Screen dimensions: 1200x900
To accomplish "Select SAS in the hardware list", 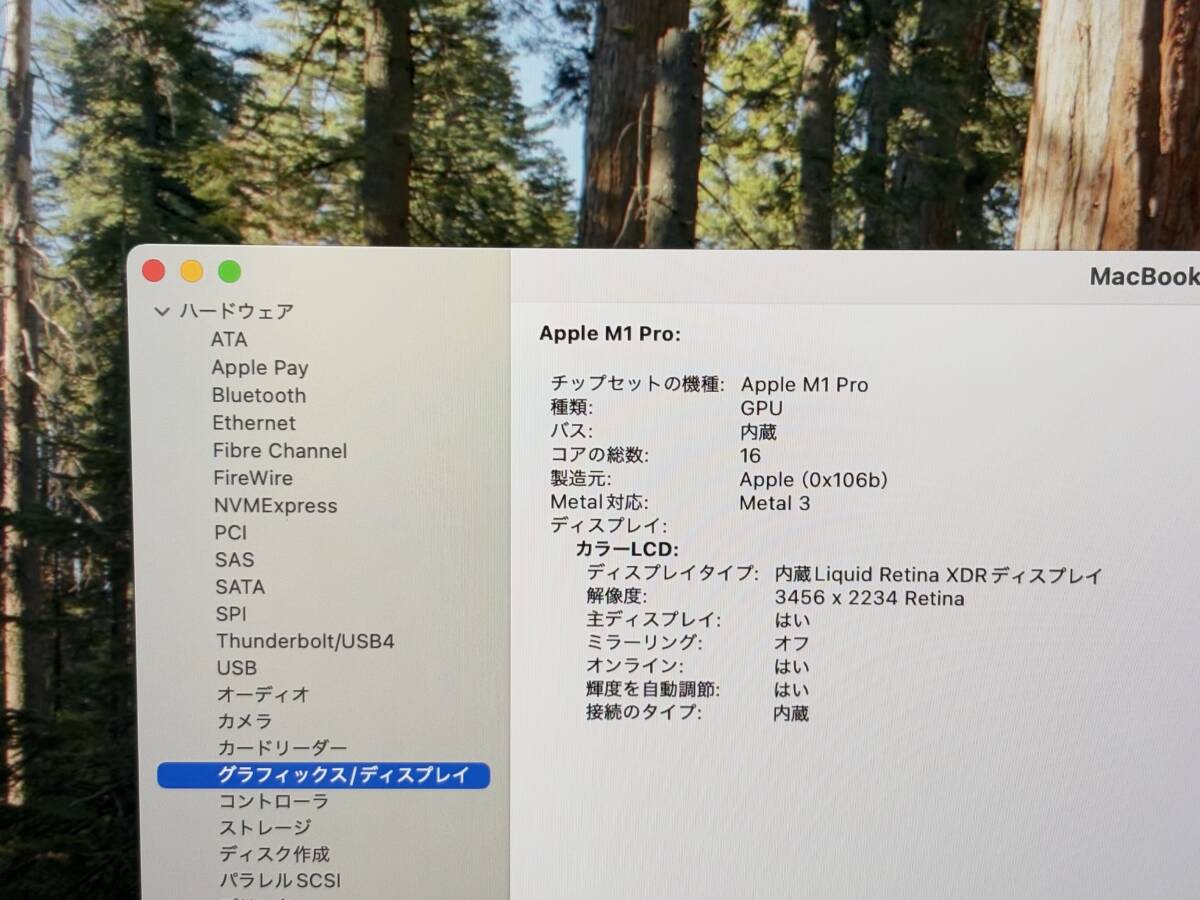I will click(x=234, y=559).
